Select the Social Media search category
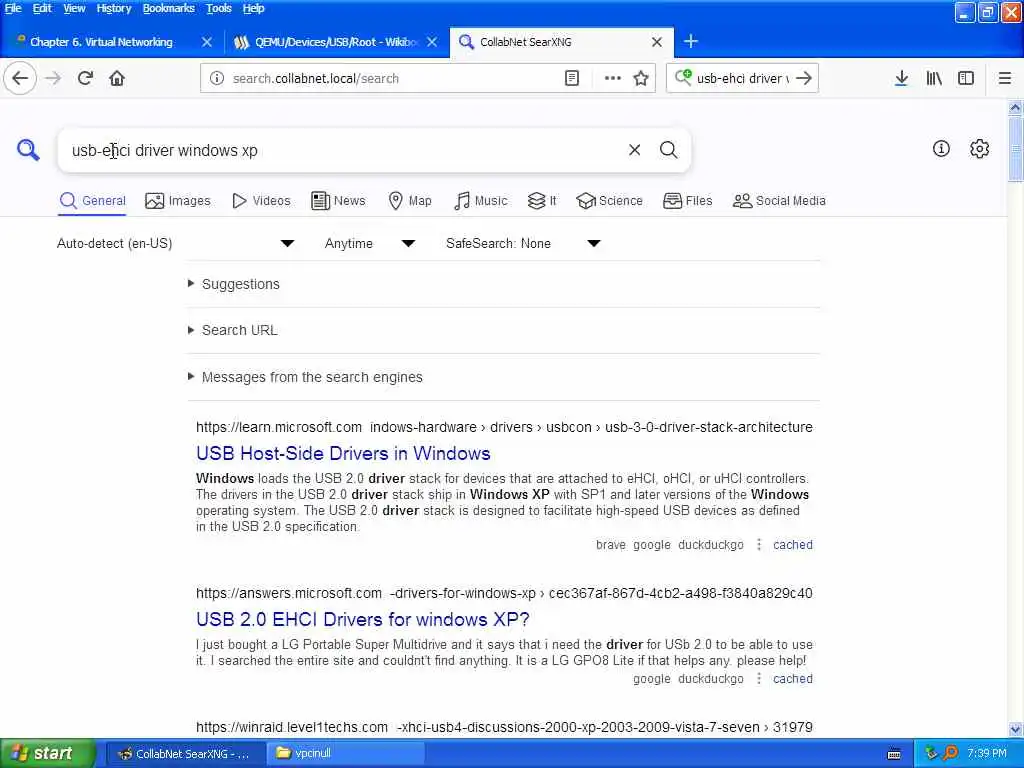Screen dimensions: 1024x768 tap(779, 201)
